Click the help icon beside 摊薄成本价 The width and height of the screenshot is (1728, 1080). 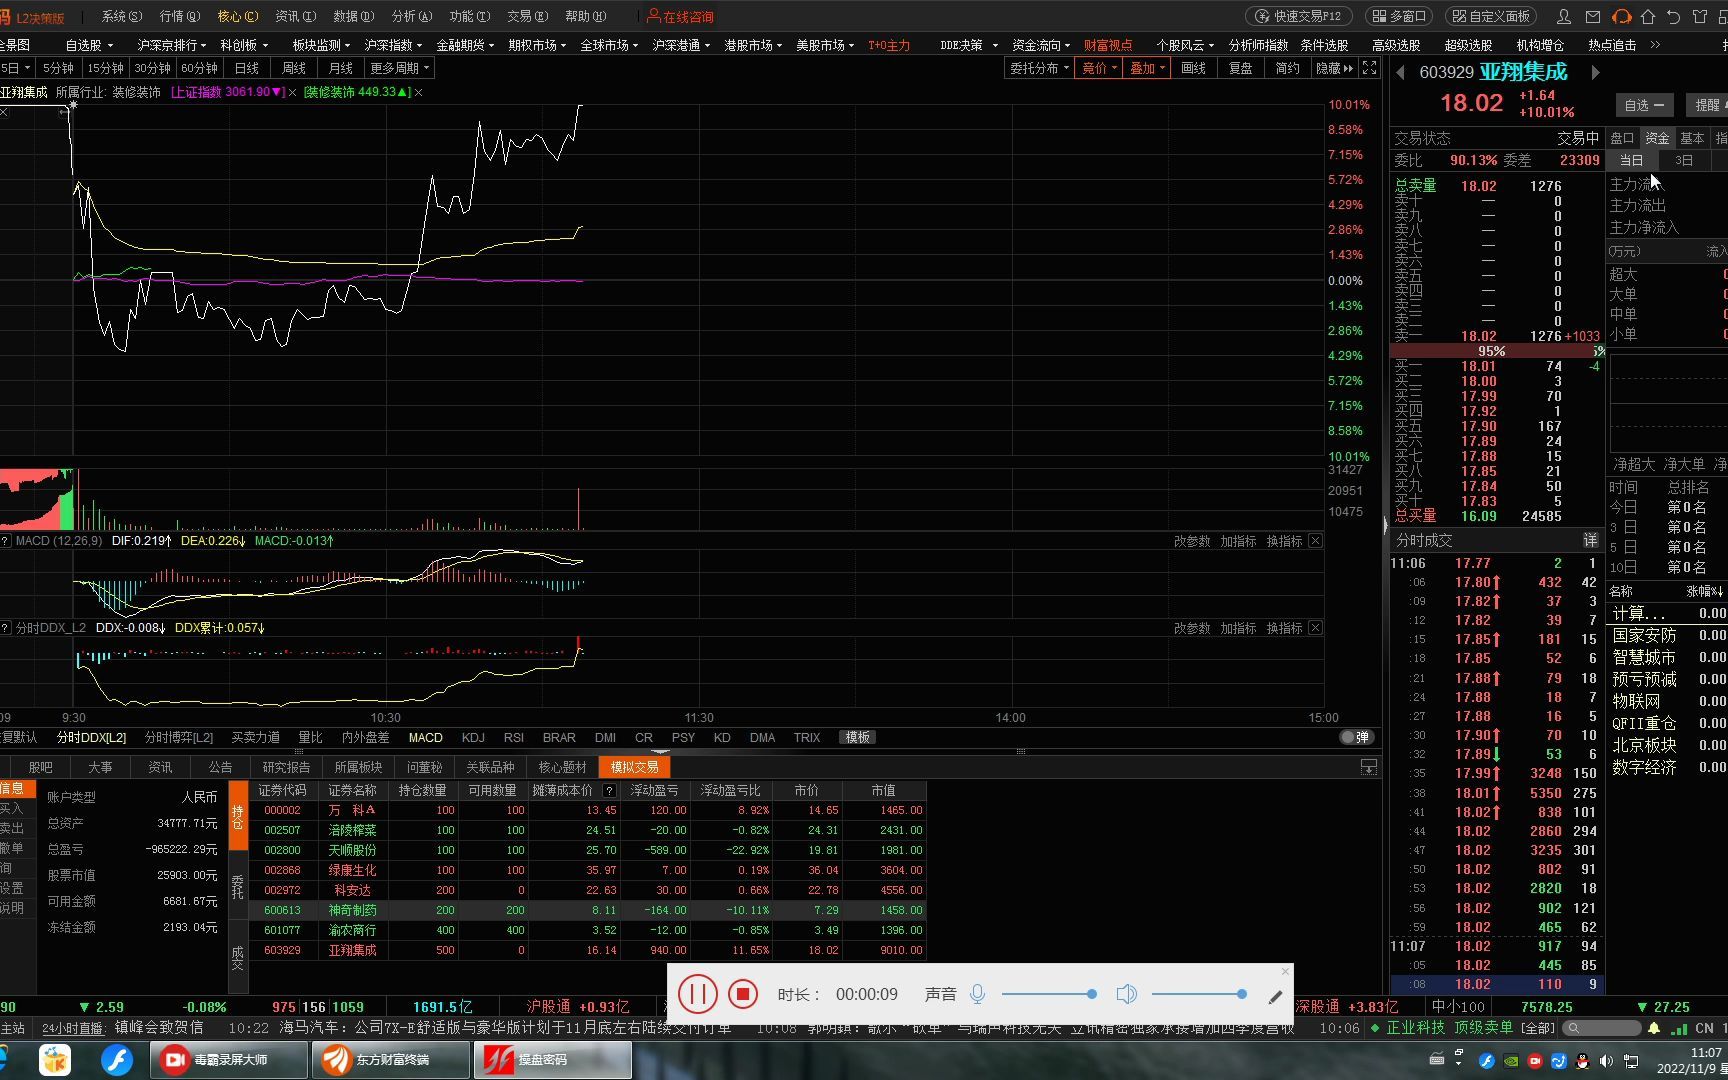tap(609, 790)
